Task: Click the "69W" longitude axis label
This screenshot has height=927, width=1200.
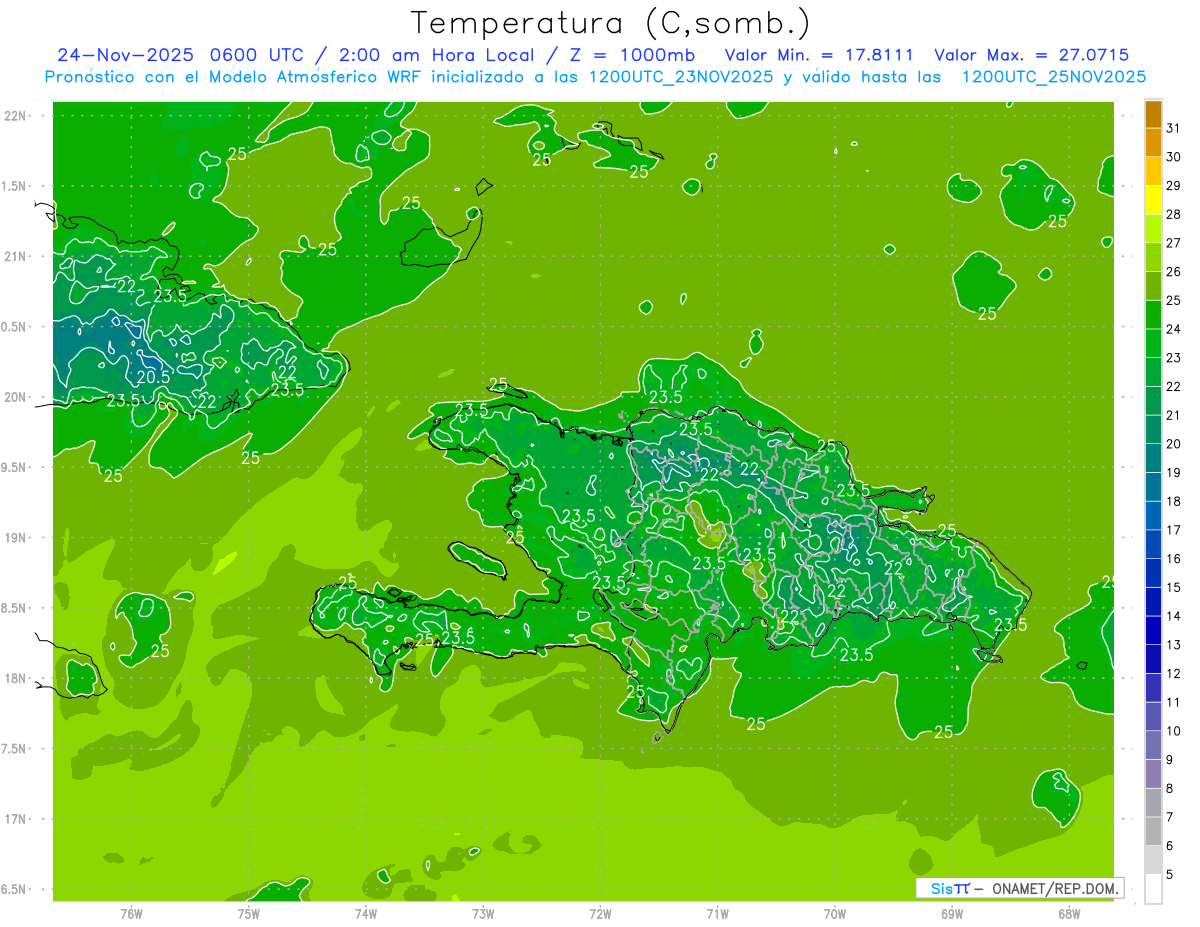Action: (952, 913)
